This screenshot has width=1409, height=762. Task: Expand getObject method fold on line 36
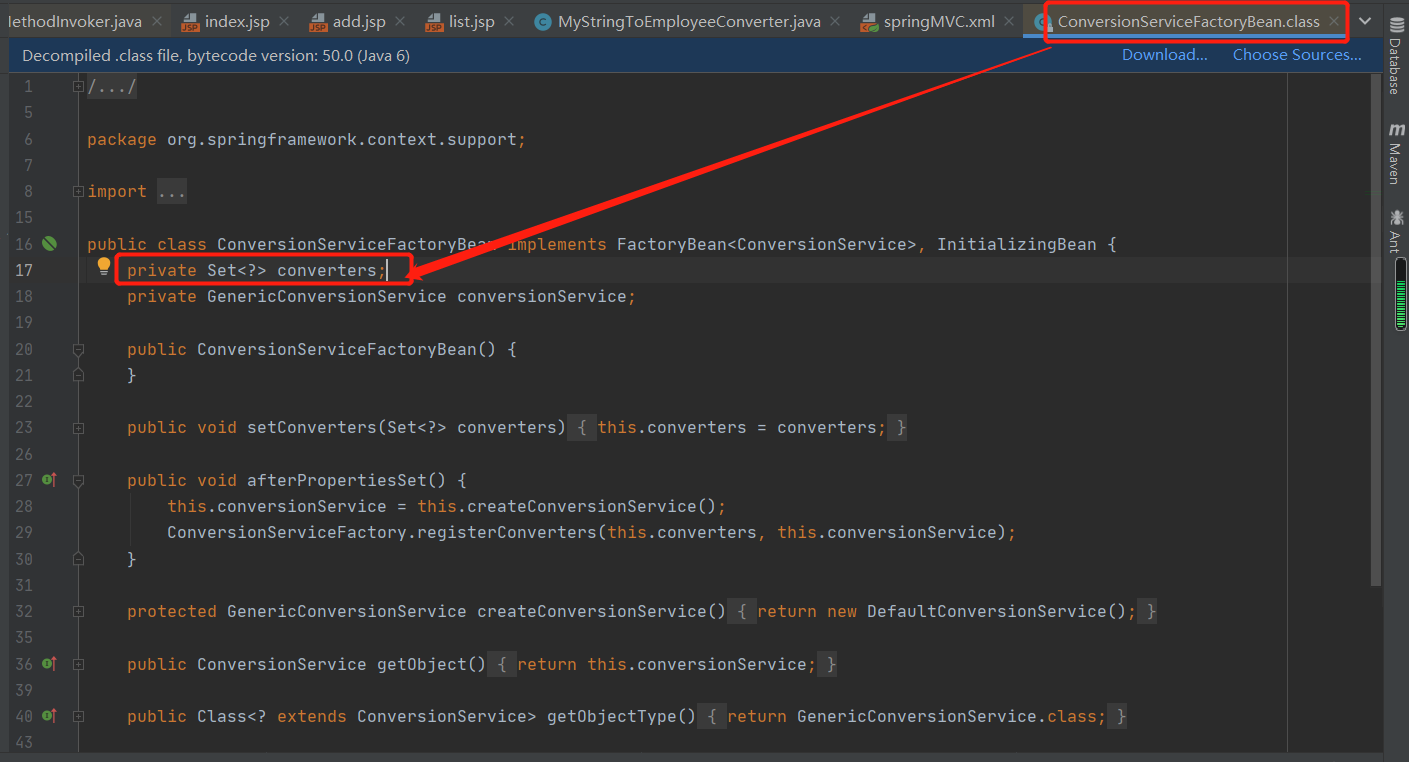[x=78, y=664]
